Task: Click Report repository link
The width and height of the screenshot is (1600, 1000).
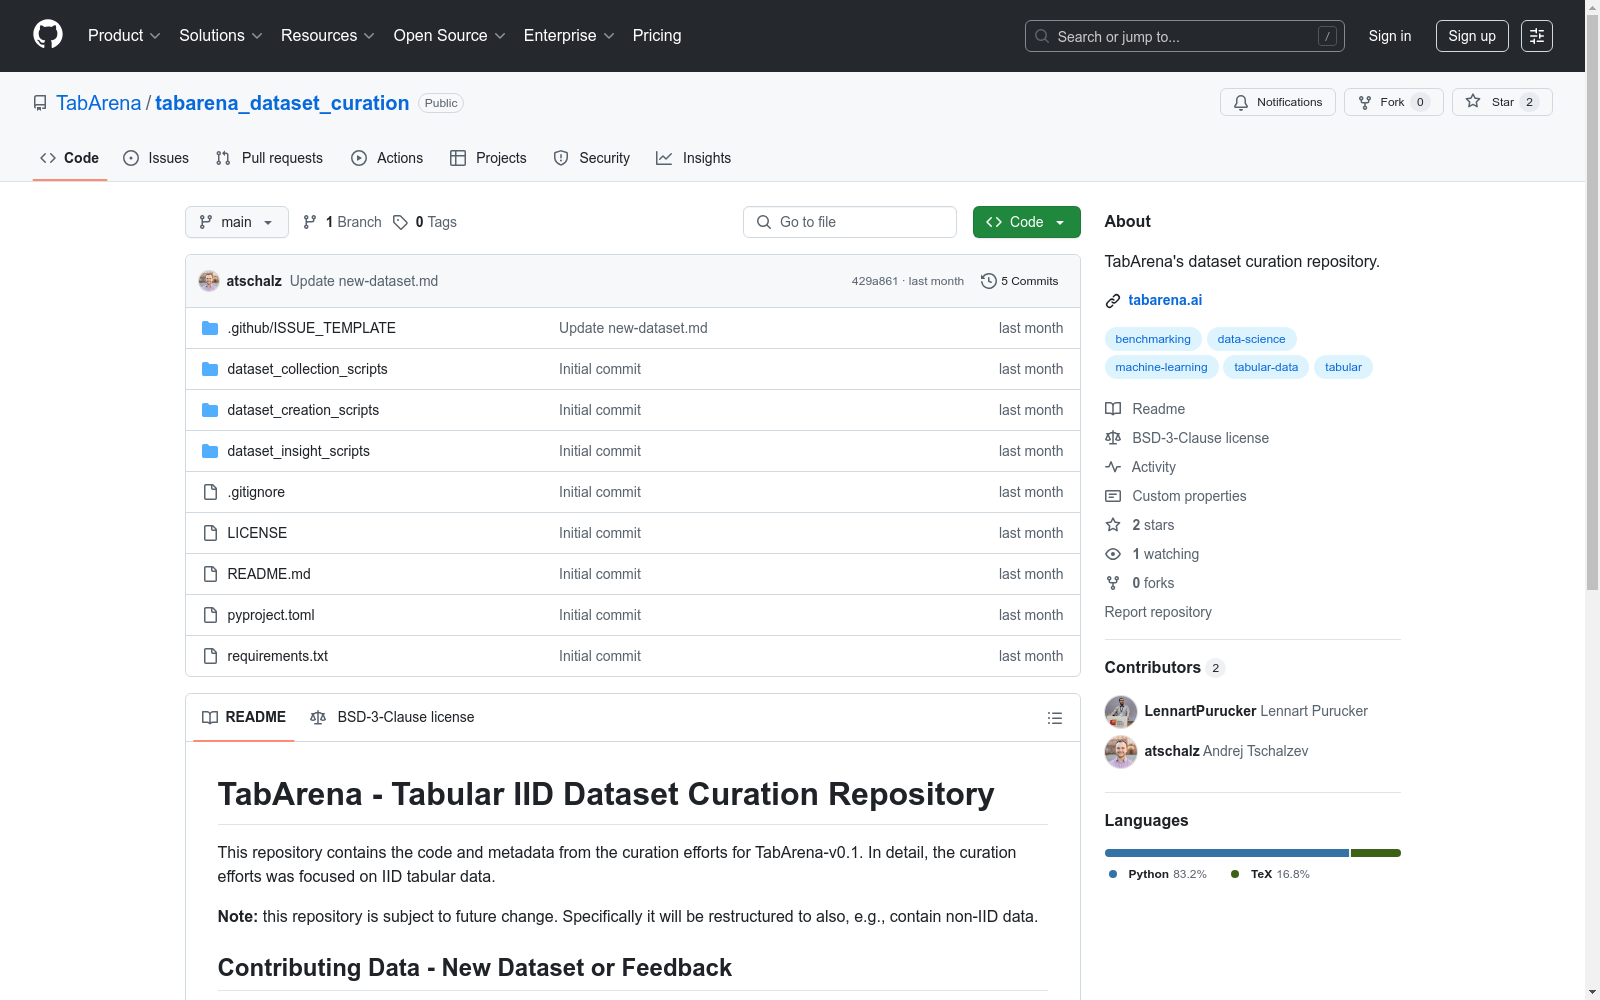Action: pos(1158,612)
